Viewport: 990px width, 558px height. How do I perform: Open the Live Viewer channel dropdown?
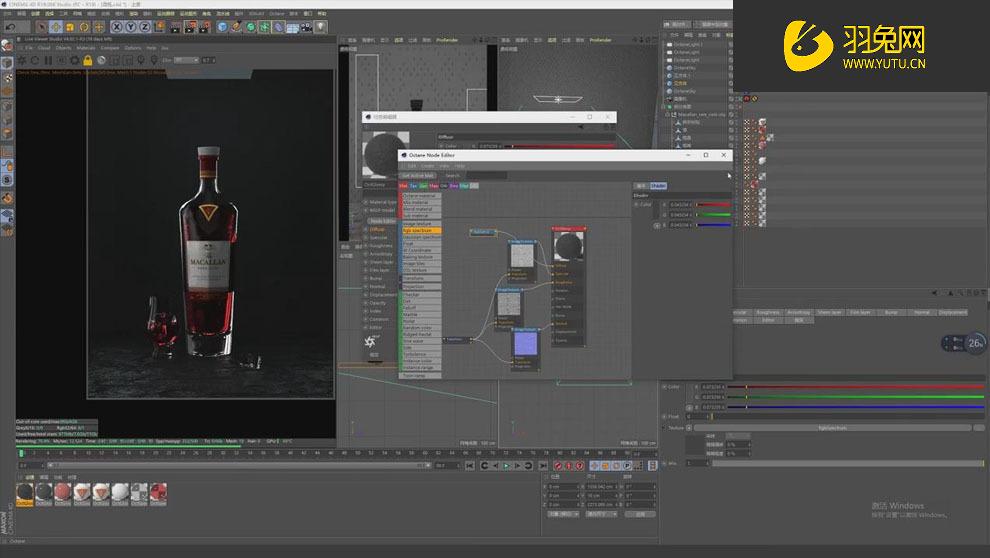click(x=186, y=60)
